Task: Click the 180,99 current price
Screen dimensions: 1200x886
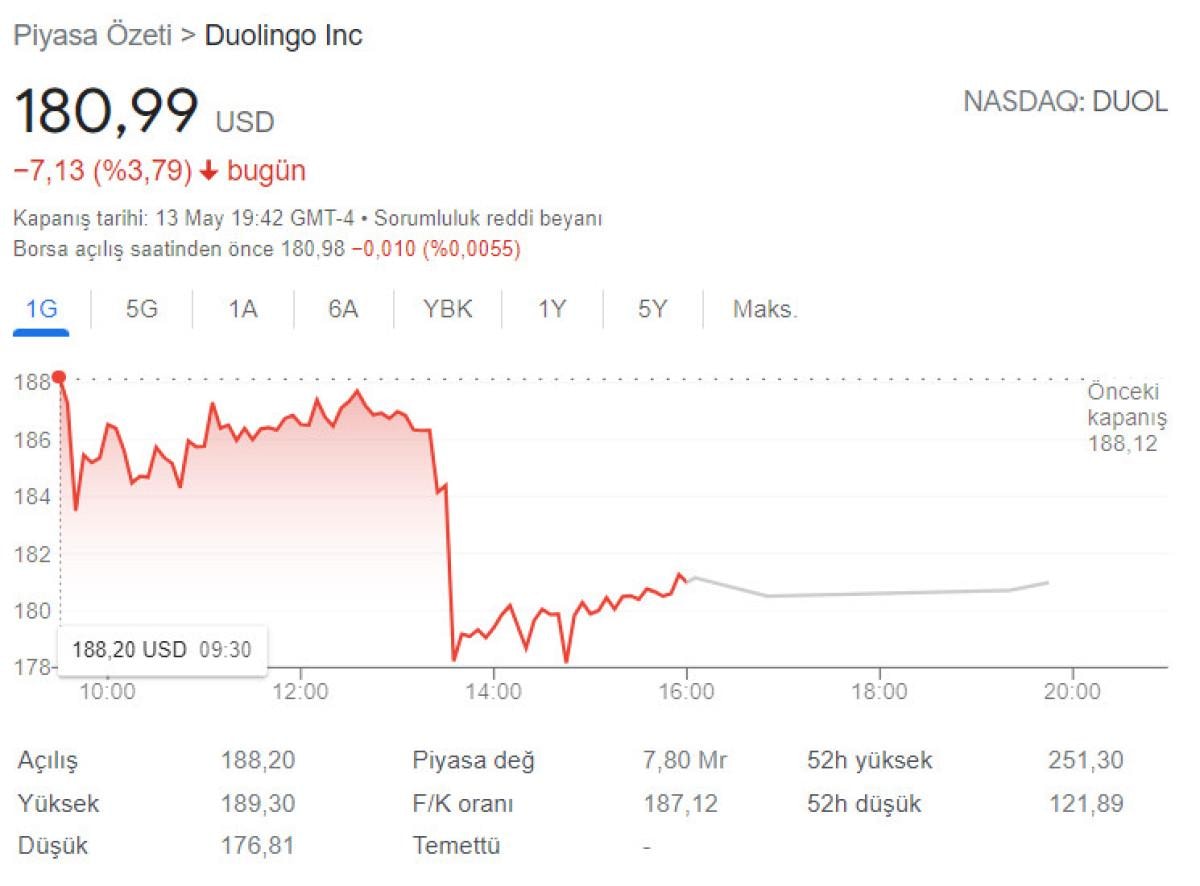Action: click(x=105, y=111)
